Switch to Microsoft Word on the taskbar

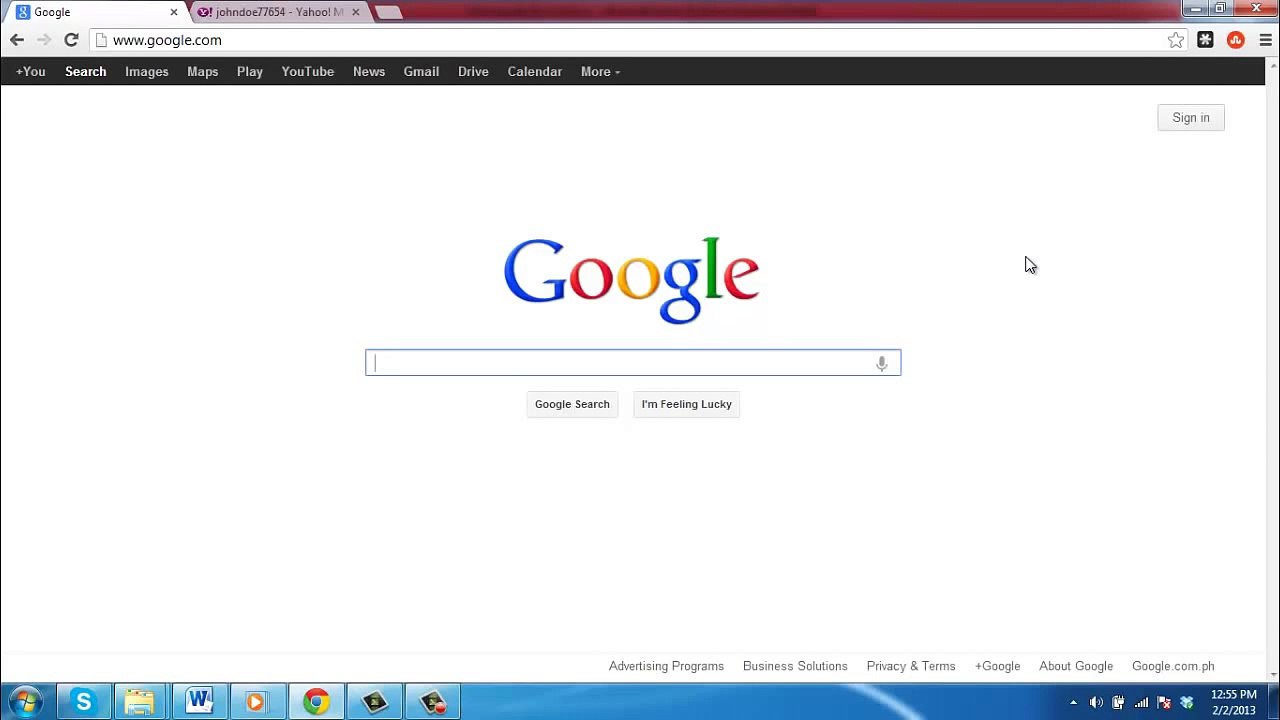[199, 702]
